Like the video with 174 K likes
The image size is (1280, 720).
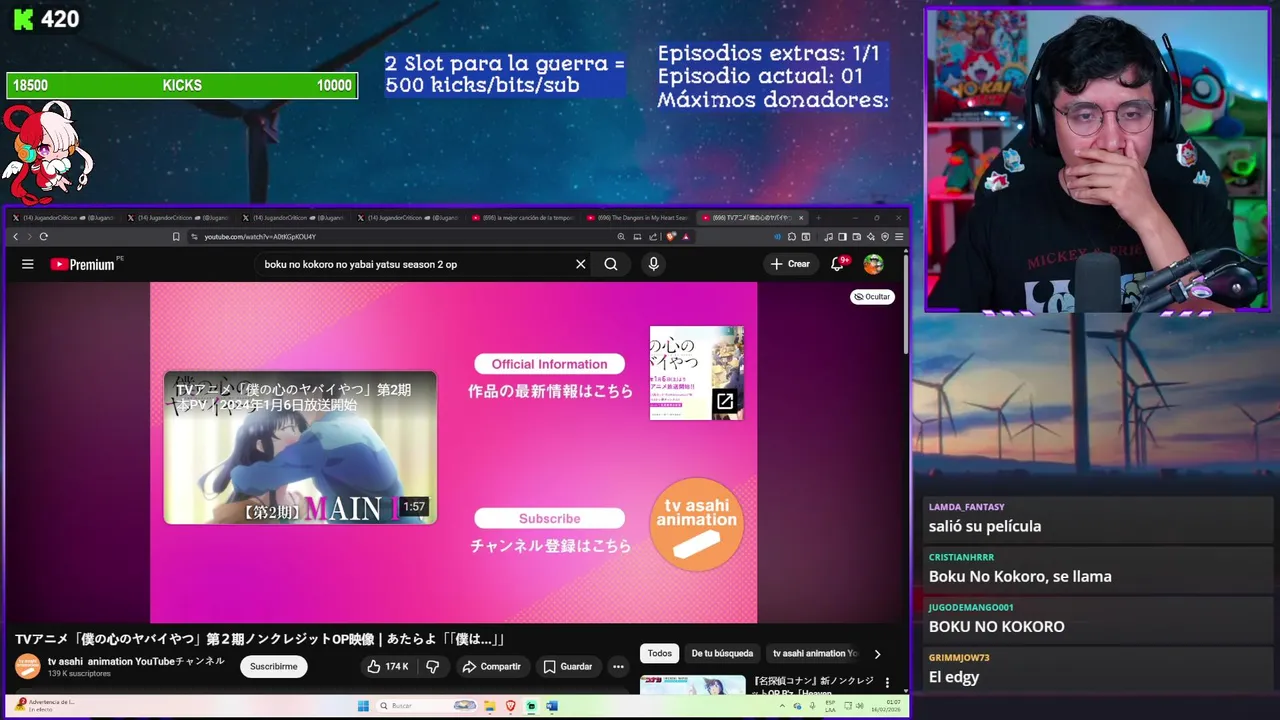[387, 666]
